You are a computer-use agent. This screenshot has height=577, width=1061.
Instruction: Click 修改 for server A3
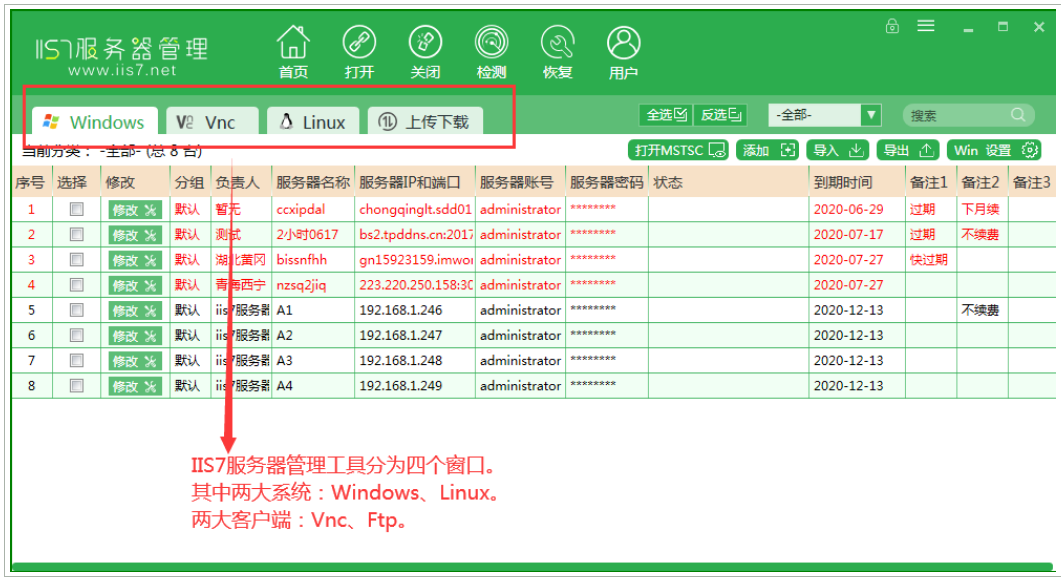[135, 361]
